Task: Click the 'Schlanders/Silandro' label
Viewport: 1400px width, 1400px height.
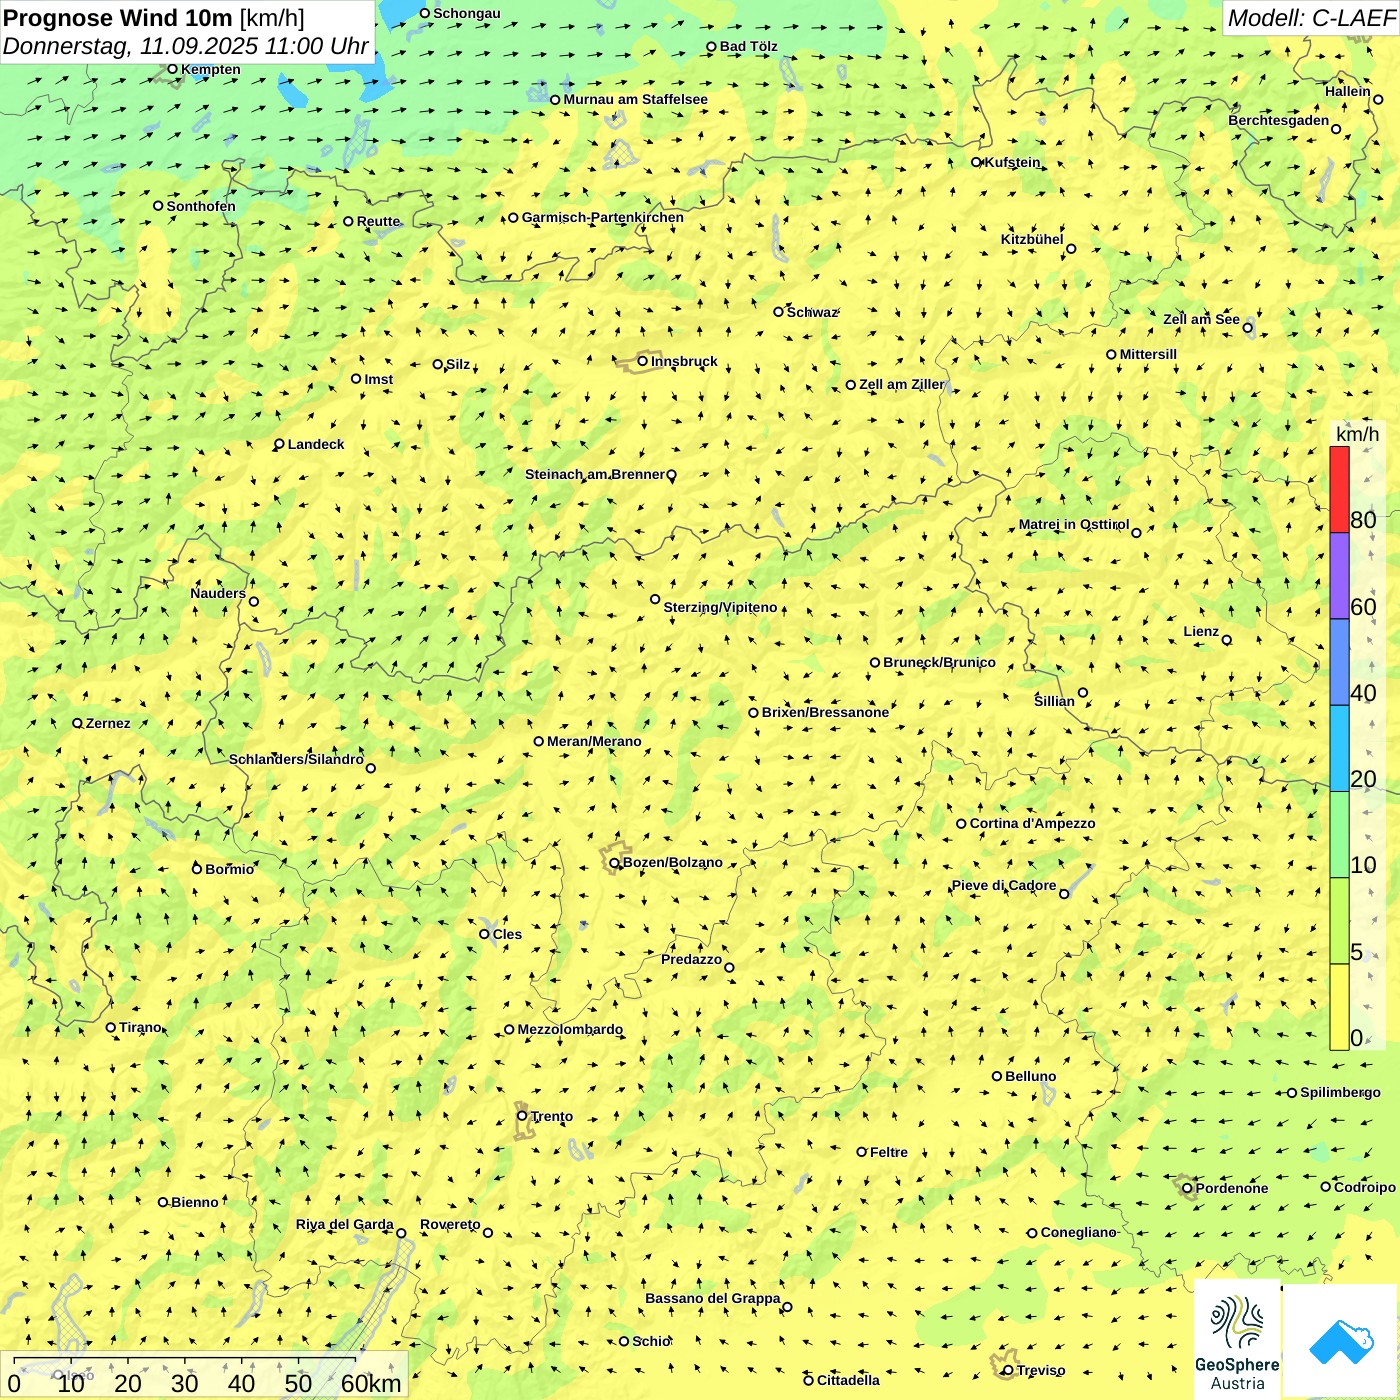Action: 296,759
